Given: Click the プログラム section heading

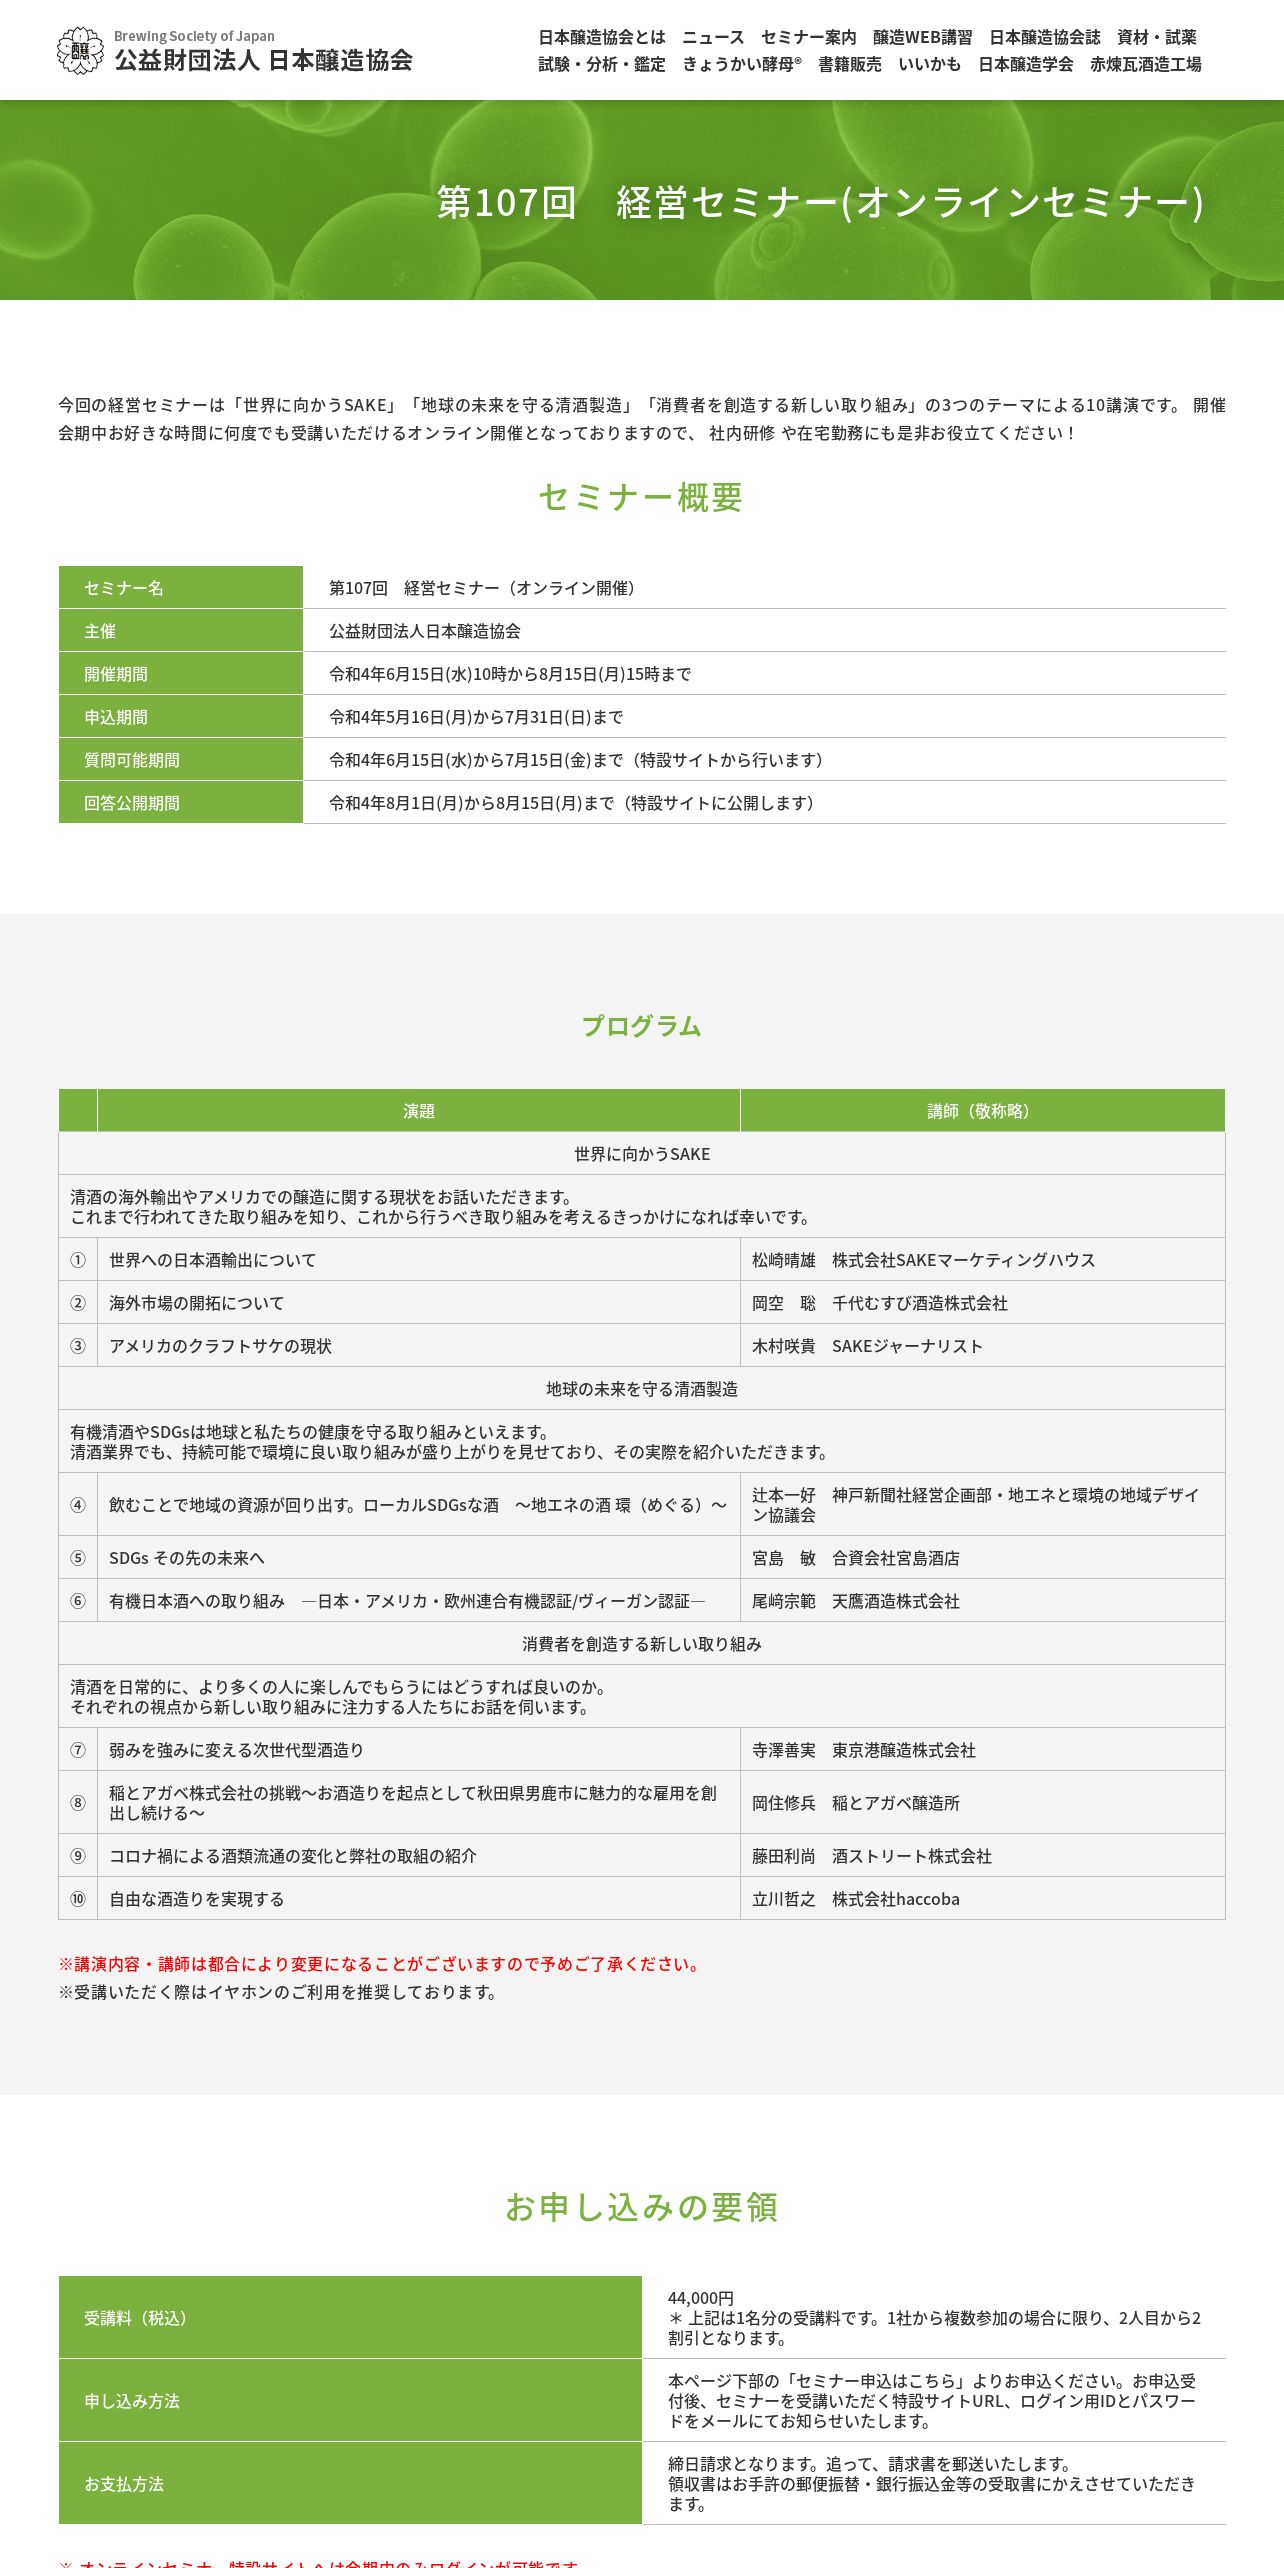Looking at the screenshot, I should 642,1026.
